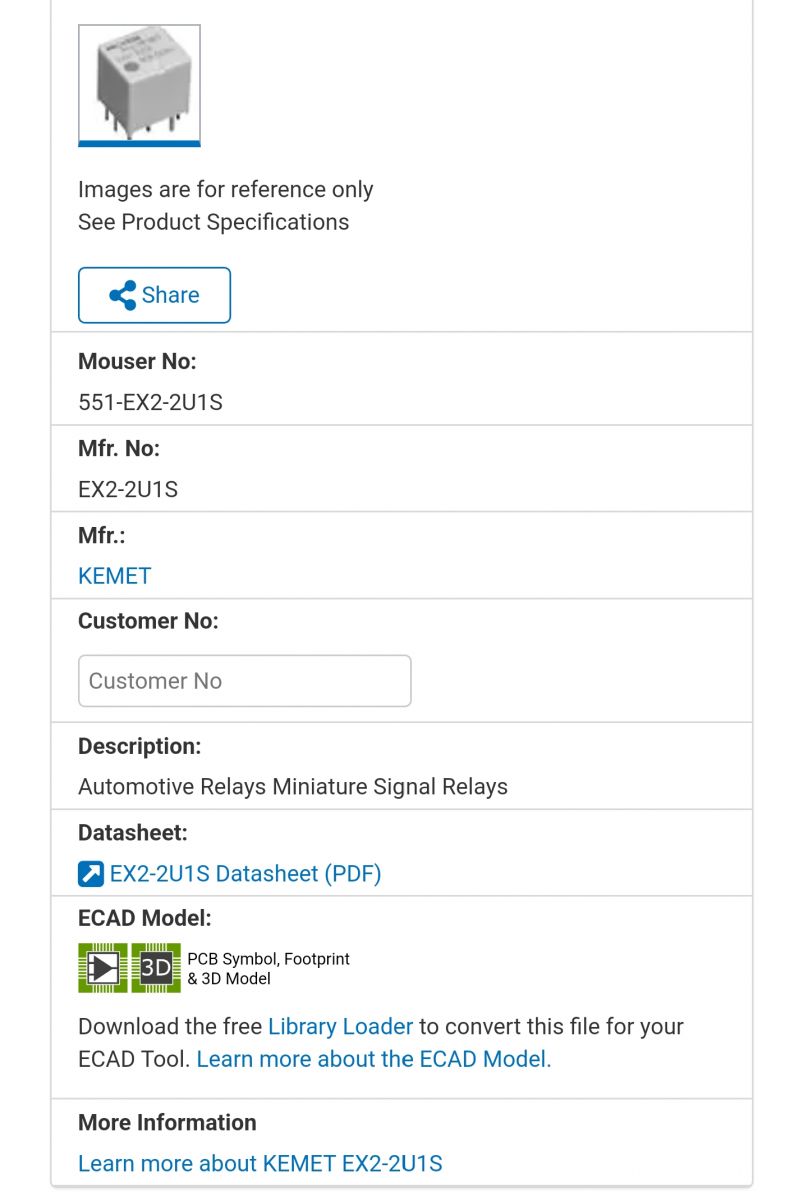Click the Mfr. No value EX2-2U1S
Screen dimensions: 808x1200
128,489
